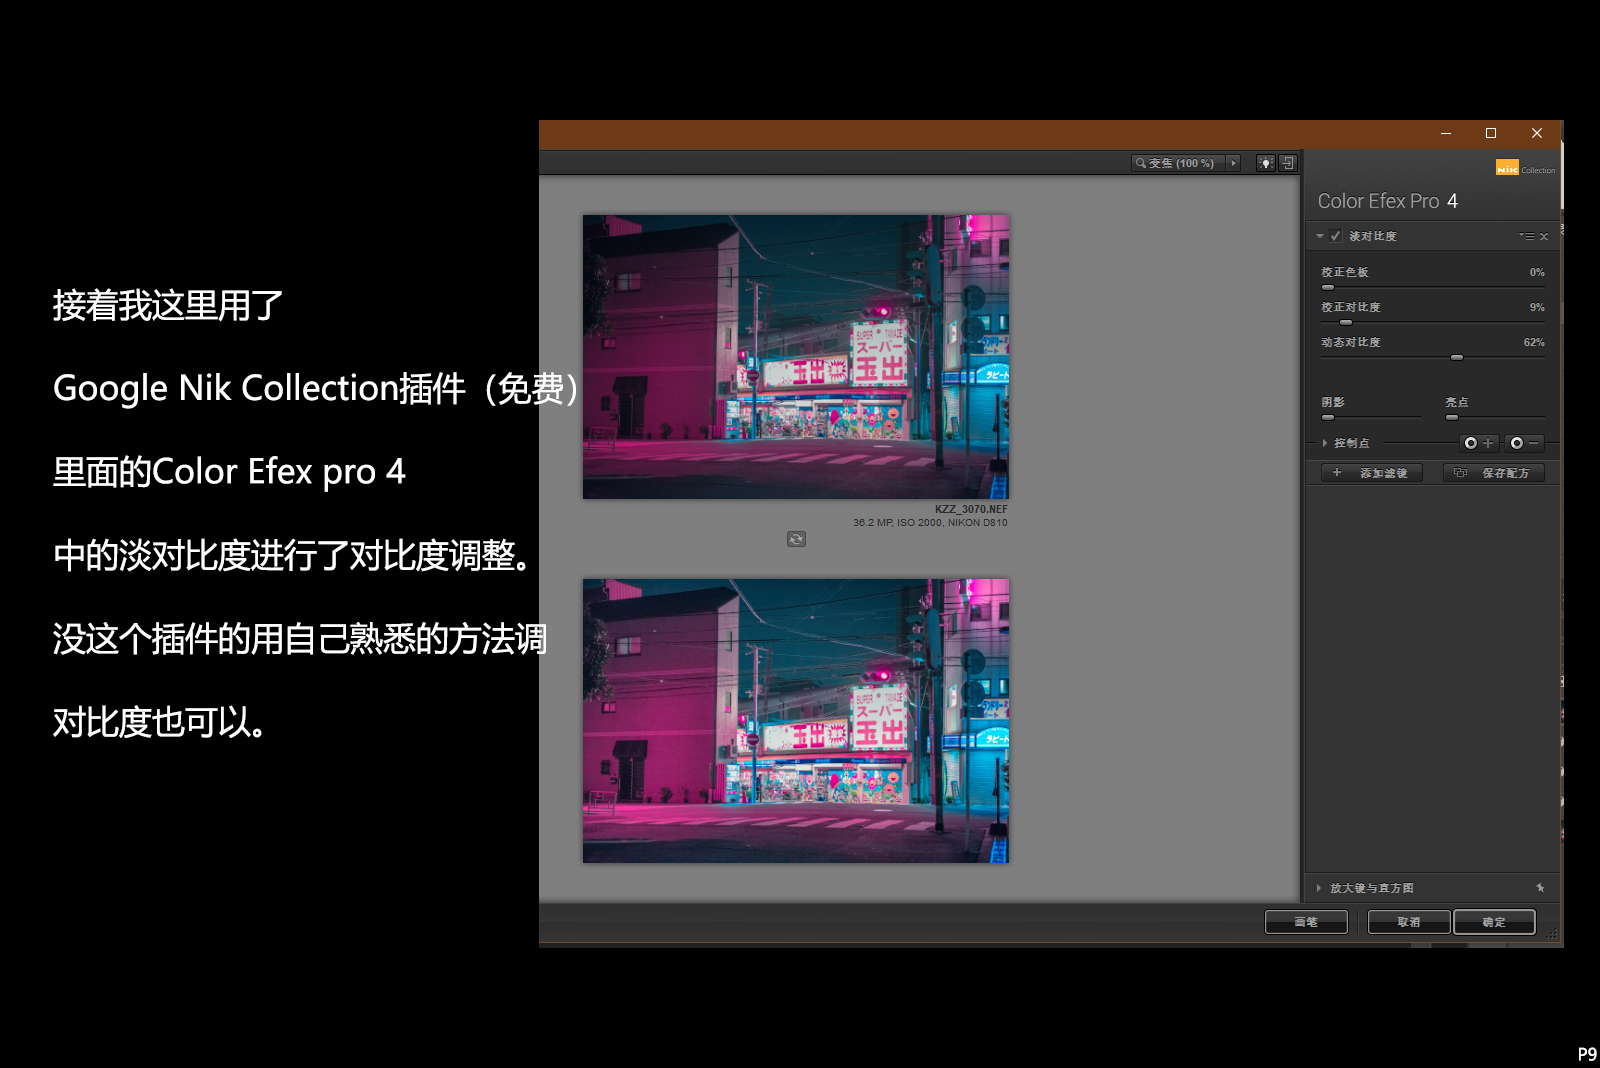Click the KZZ_3070.NEF file name
The width and height of the screenshot is (1600, 1068).
click(971, 509)
